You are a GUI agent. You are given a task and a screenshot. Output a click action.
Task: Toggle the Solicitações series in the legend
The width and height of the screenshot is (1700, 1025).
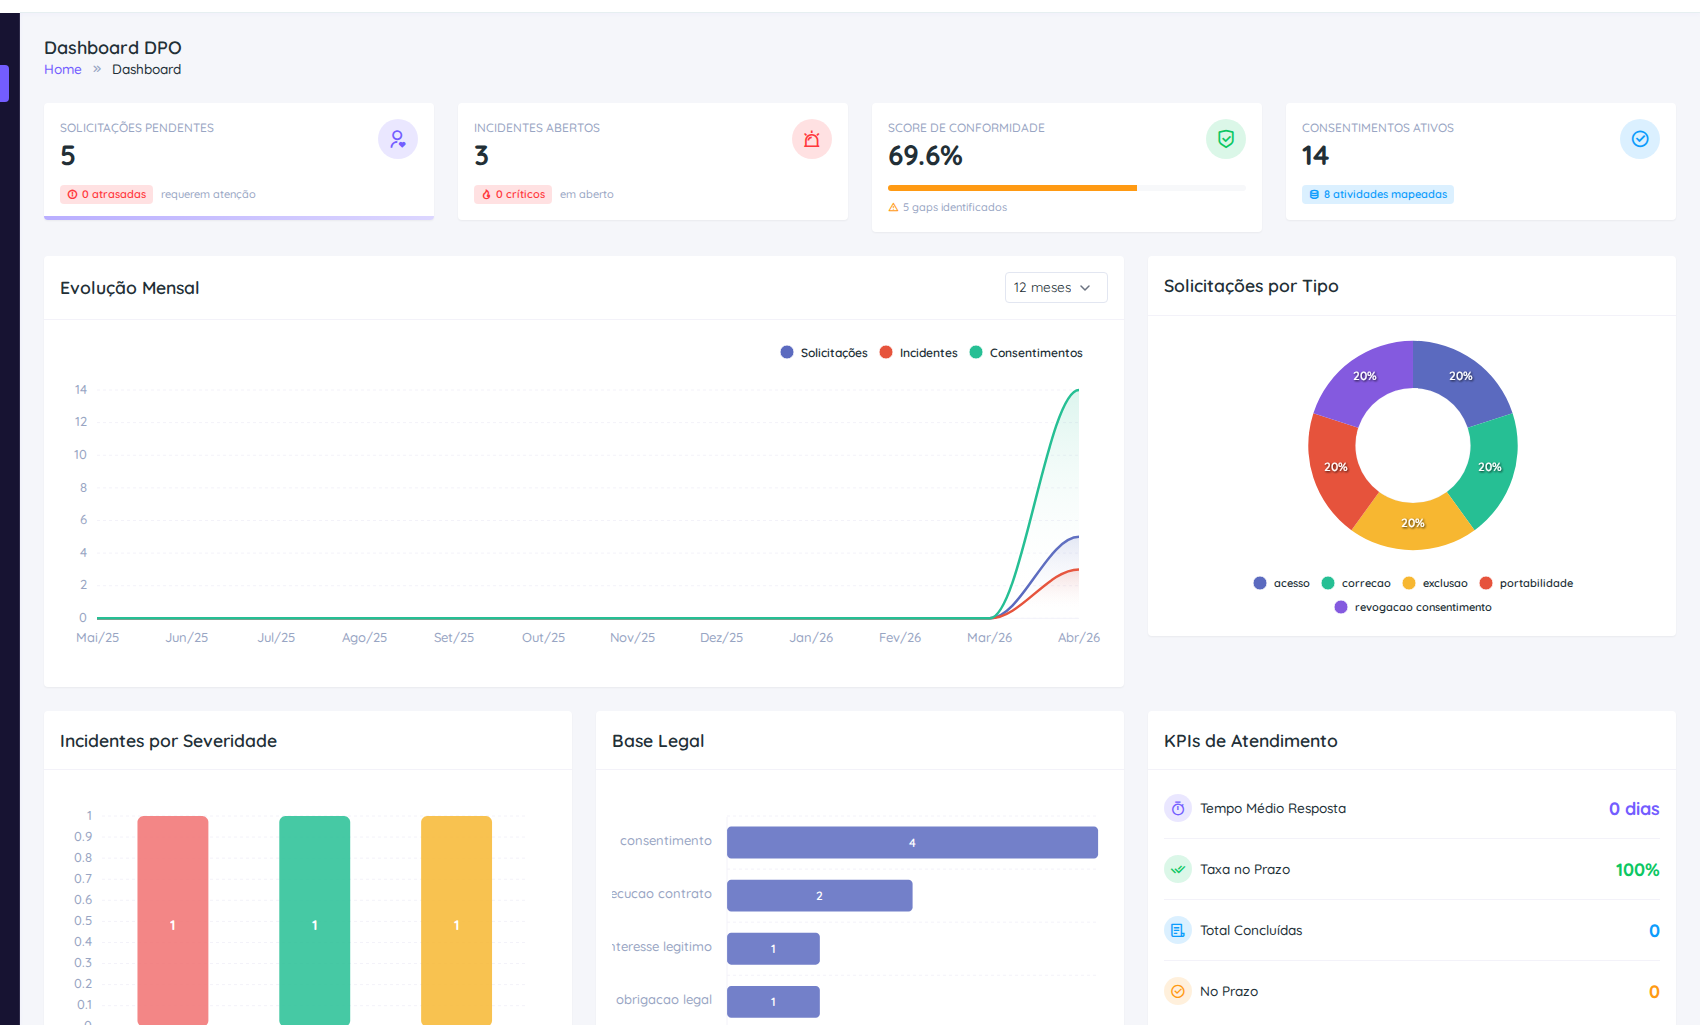[x=824, y=352]
